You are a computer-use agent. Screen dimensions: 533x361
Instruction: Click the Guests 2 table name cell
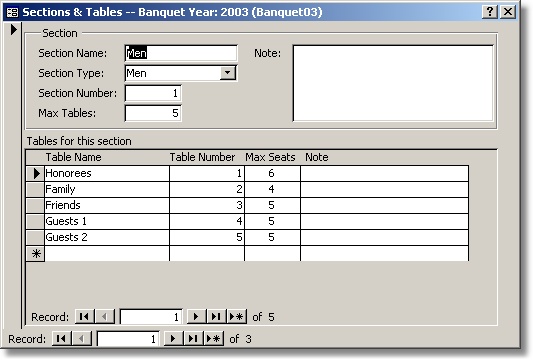pos(107,237)
